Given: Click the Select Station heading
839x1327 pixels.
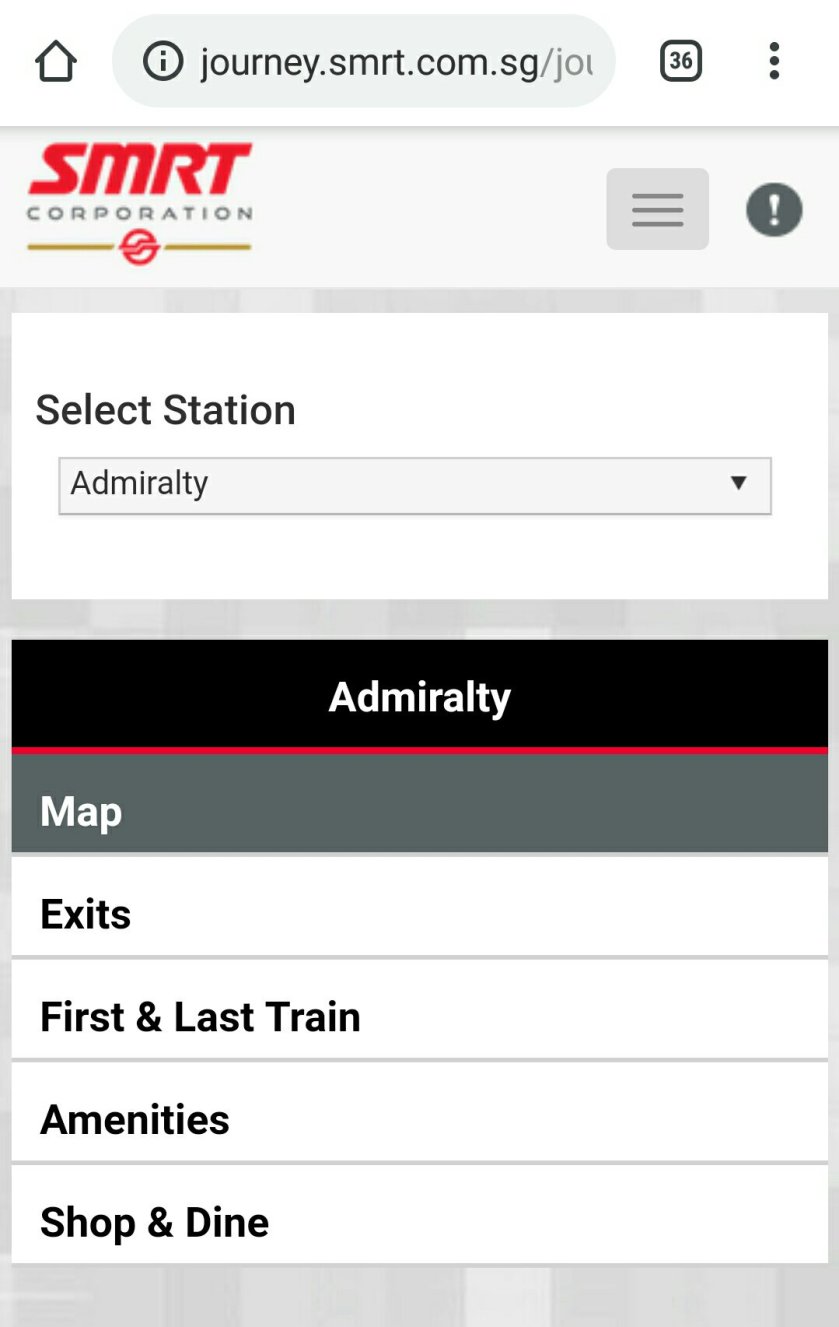Looking at the screenshot, I should [166, 410].
